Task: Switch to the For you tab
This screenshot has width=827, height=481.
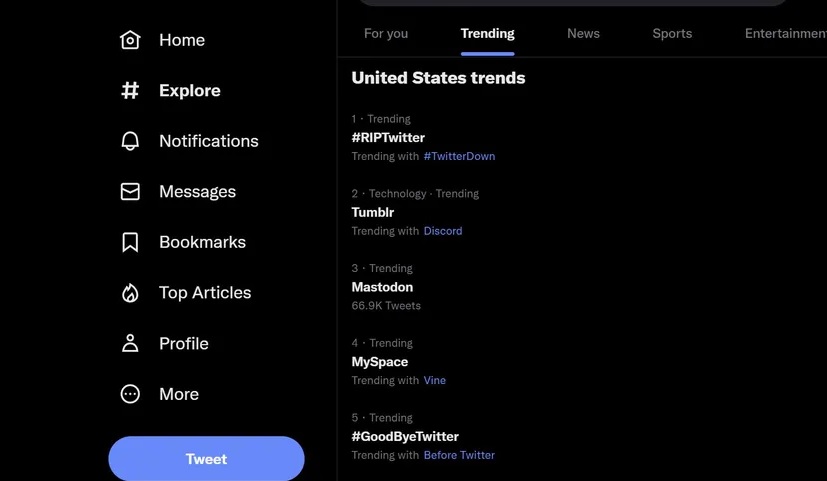Action: click(386, 33)
